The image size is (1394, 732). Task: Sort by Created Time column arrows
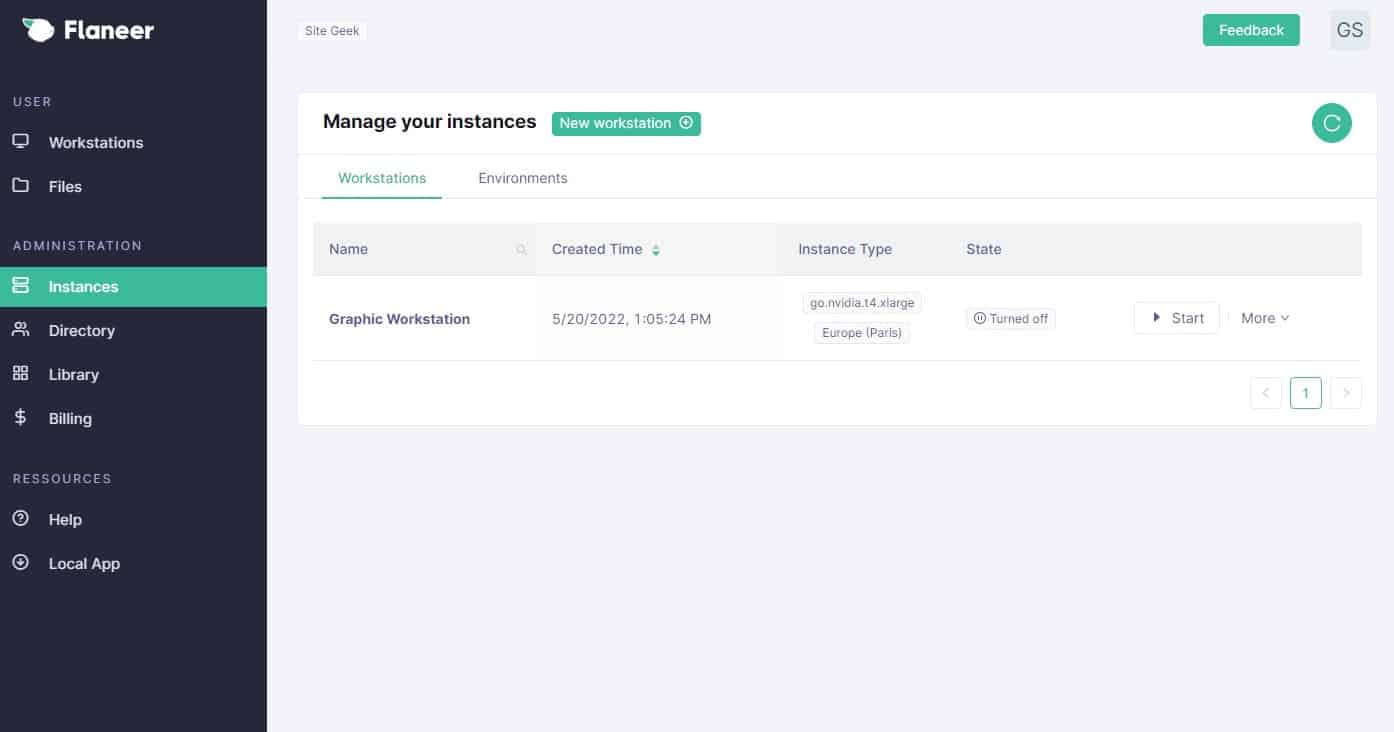coord(656,250)
